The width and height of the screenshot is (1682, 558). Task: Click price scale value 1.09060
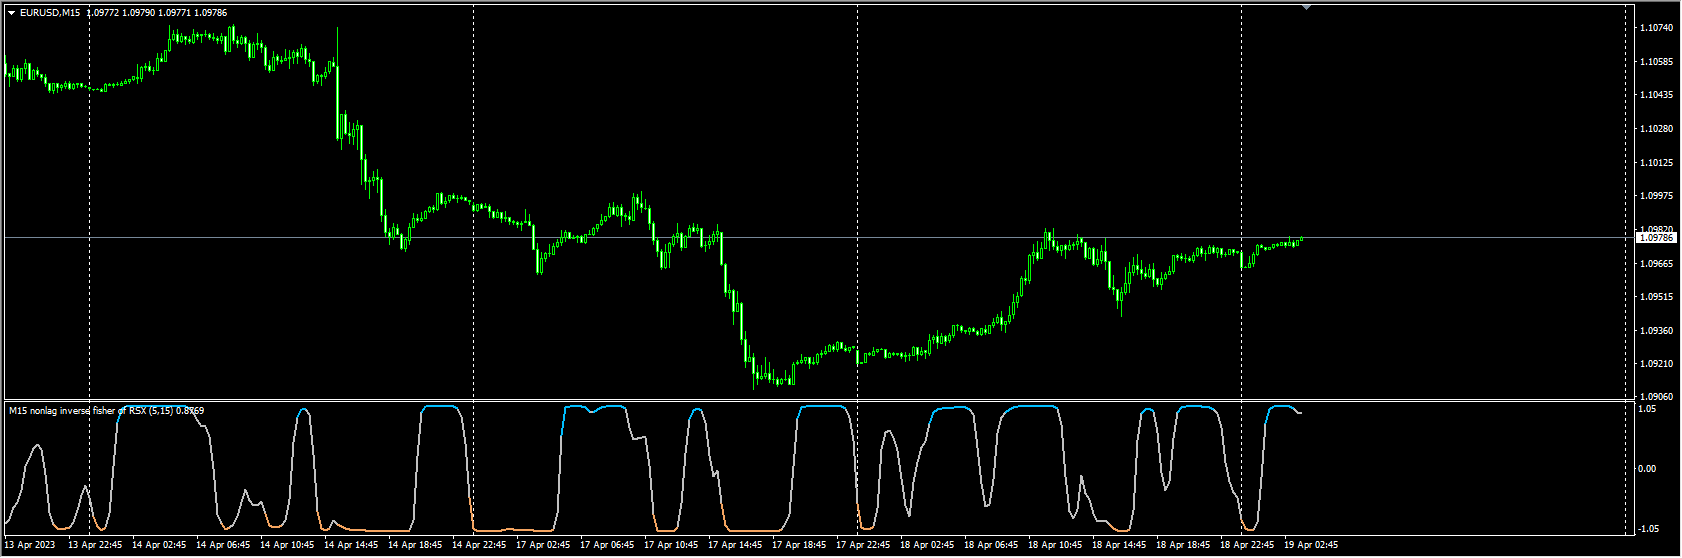point(1656,397)
